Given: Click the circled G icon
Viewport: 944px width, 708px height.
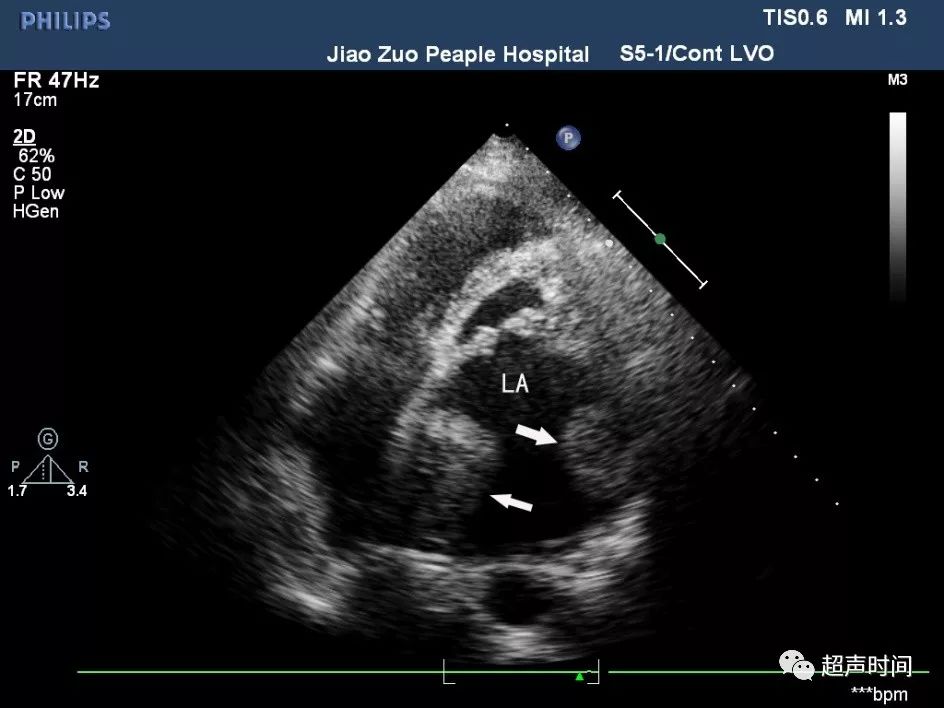Looking at the screenshot, I should pos(48,439).
